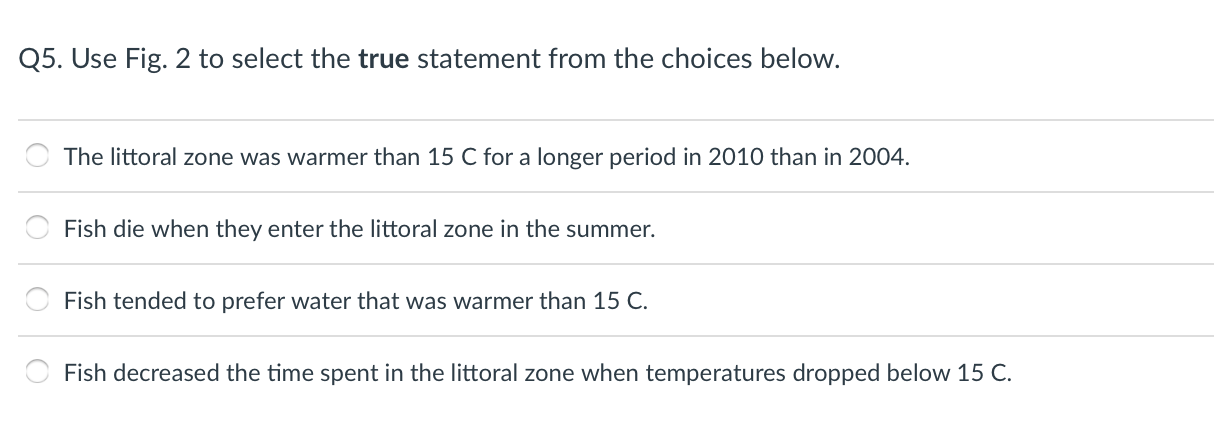1214x430 pixels.
Task: Select the radio button for 'Fish die' option
Action: tap(39, 229)
